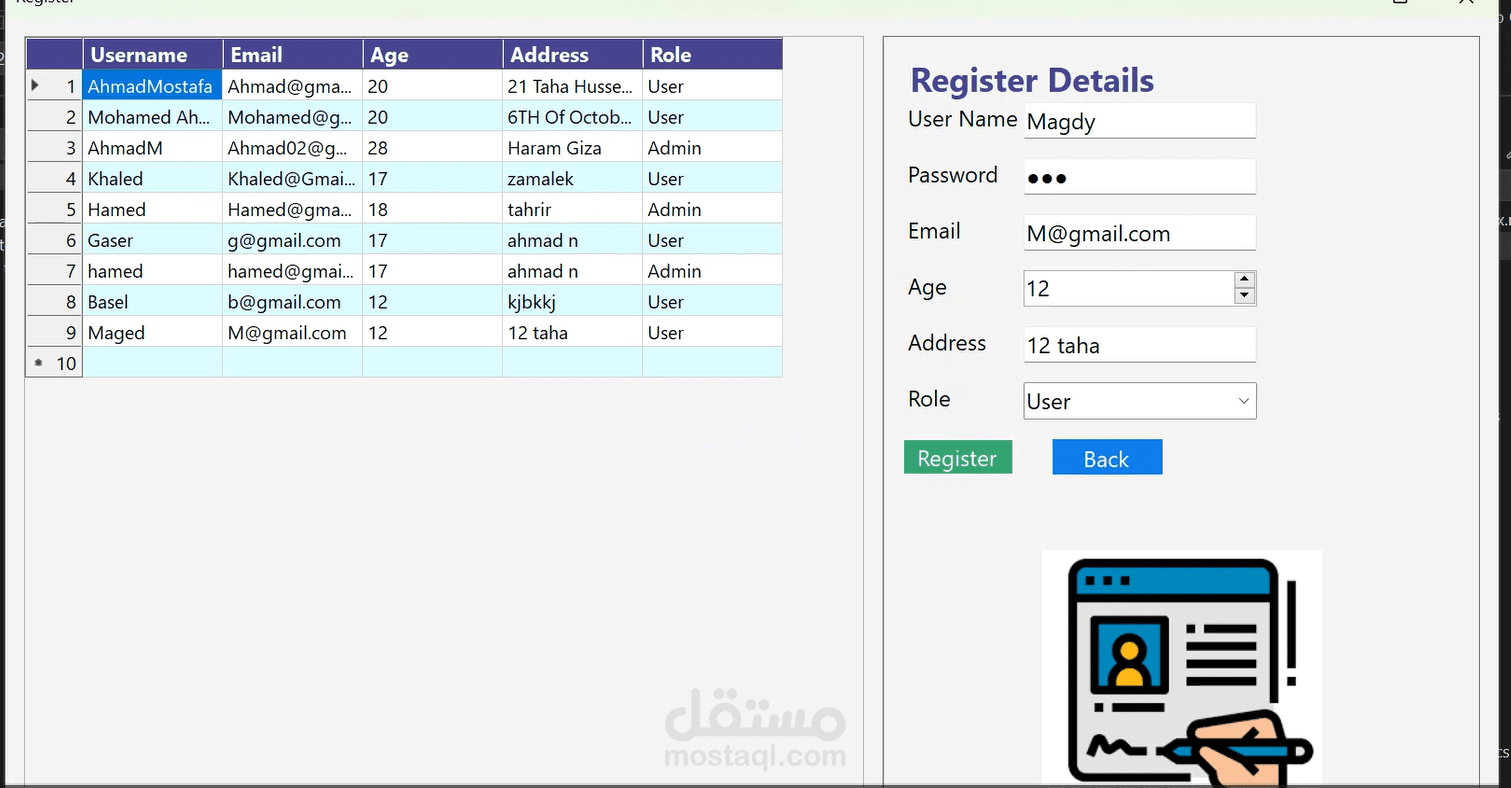
Task: Select the row header numbered 1
Action: (54, 86)
